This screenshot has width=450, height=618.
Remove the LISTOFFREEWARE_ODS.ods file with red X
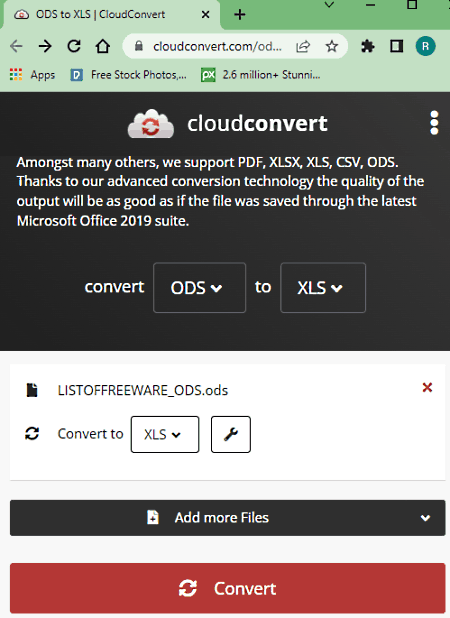point(427,387)
